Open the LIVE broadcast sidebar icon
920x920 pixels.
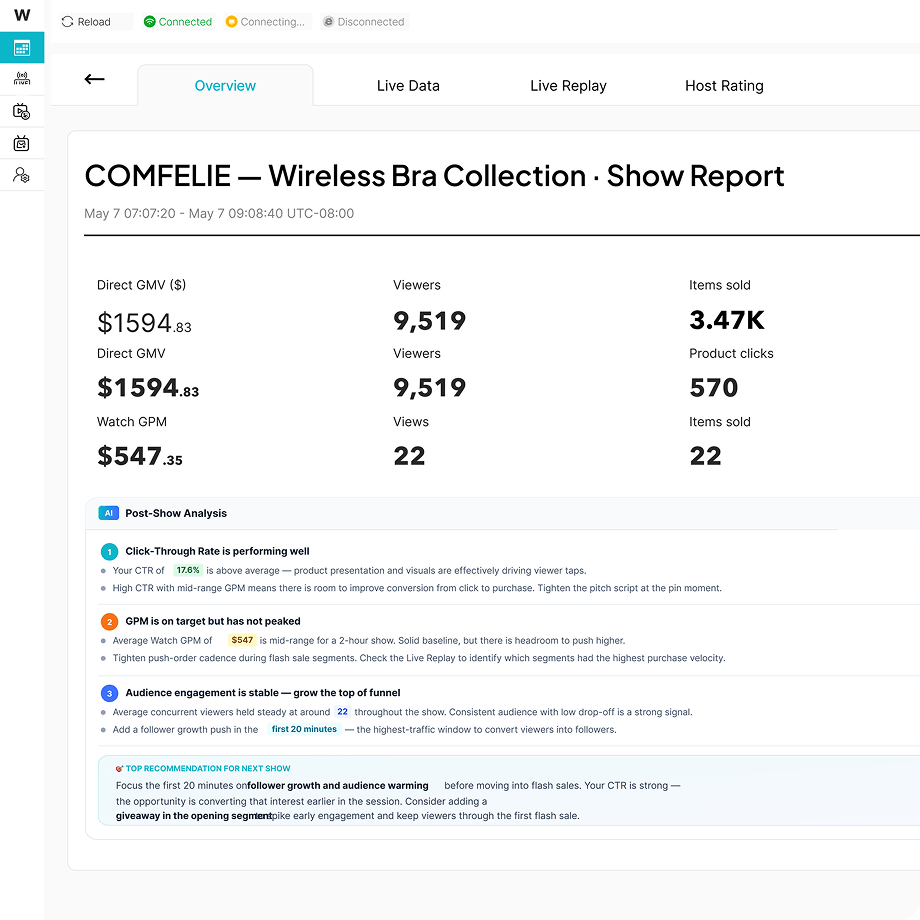tap(22, 79)
